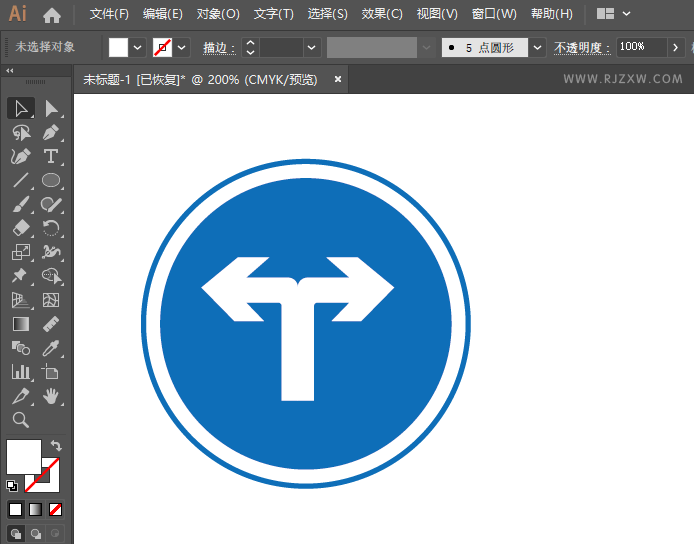Select the Paintbrush tool
This screenshot has height=544, width=694.
pyautogui.click(x=21, y=204)
